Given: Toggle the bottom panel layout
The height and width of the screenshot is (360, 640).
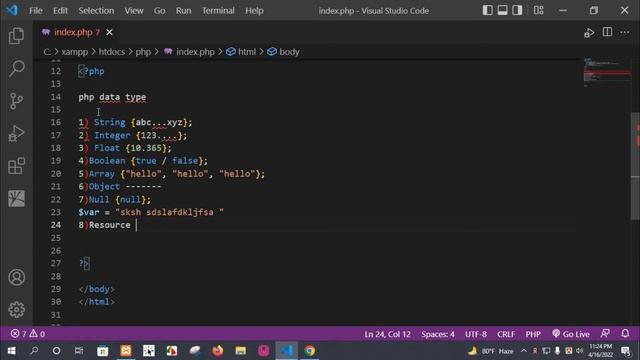Looking at the screenshot, I should (502, 10).
